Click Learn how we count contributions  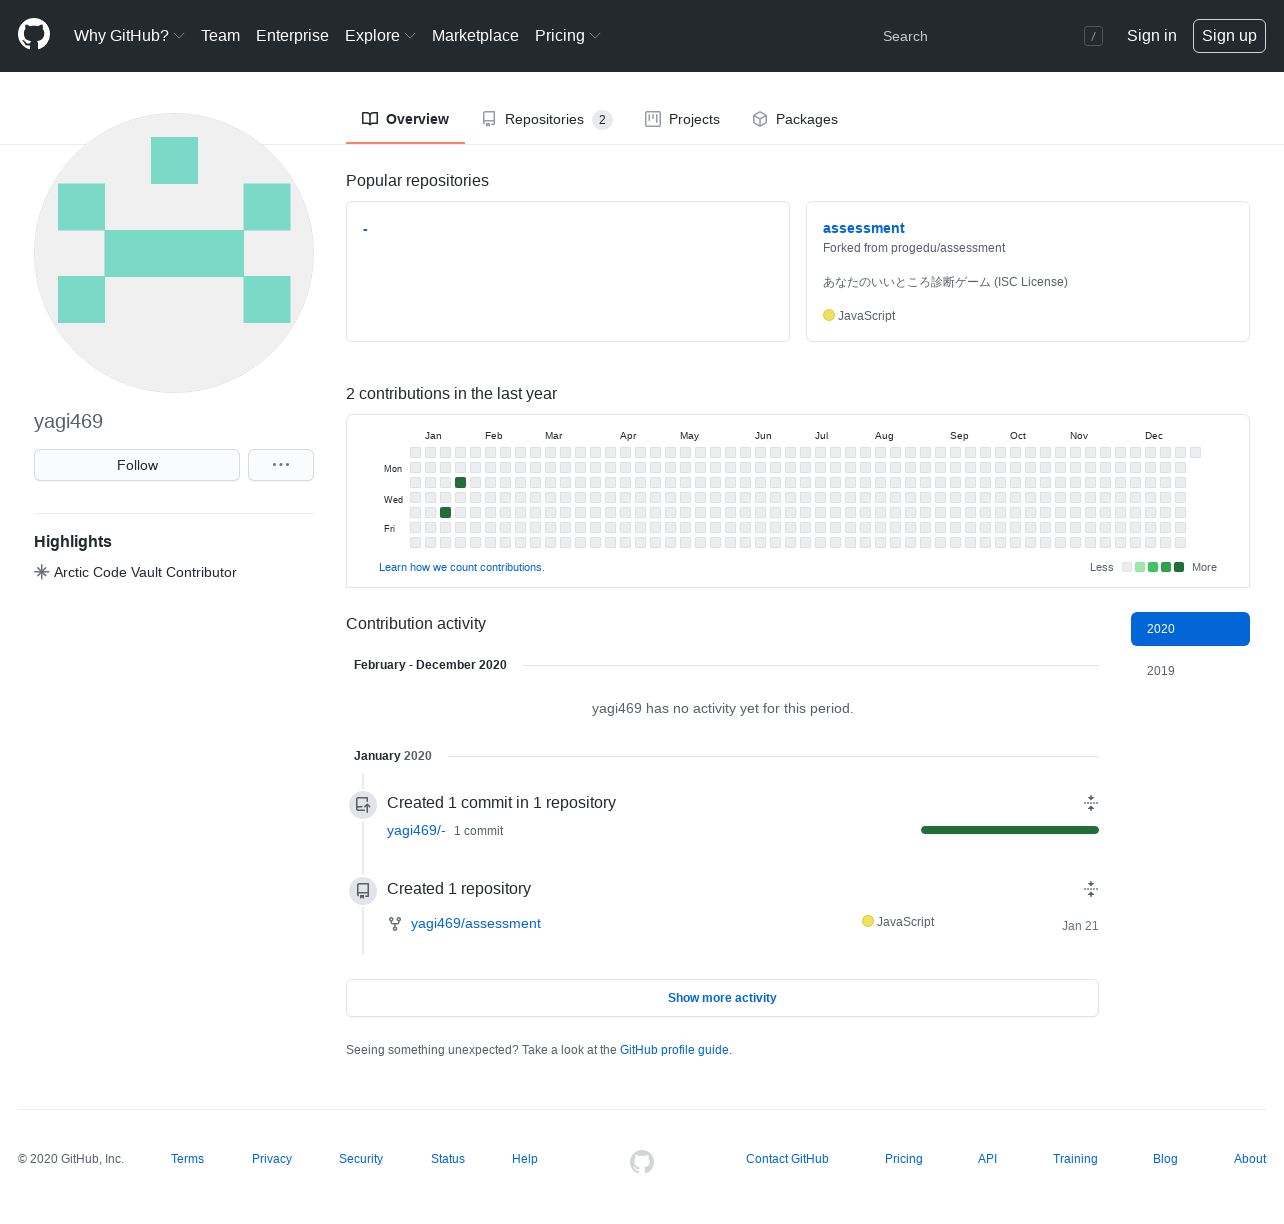[462, 567]
